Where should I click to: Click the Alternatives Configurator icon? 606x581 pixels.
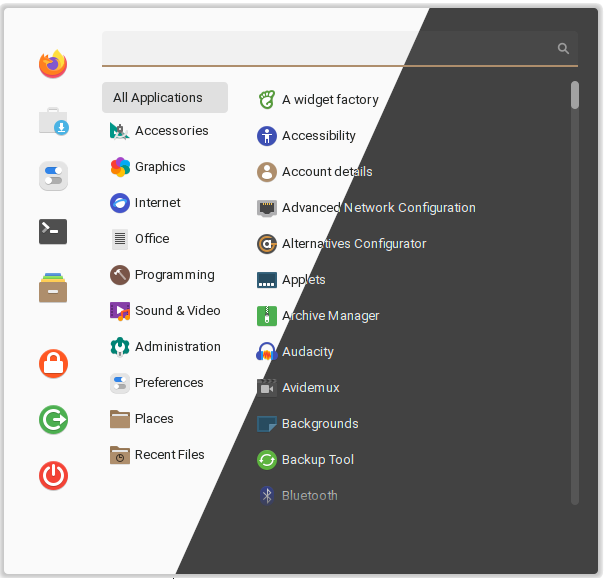[267, 244]
